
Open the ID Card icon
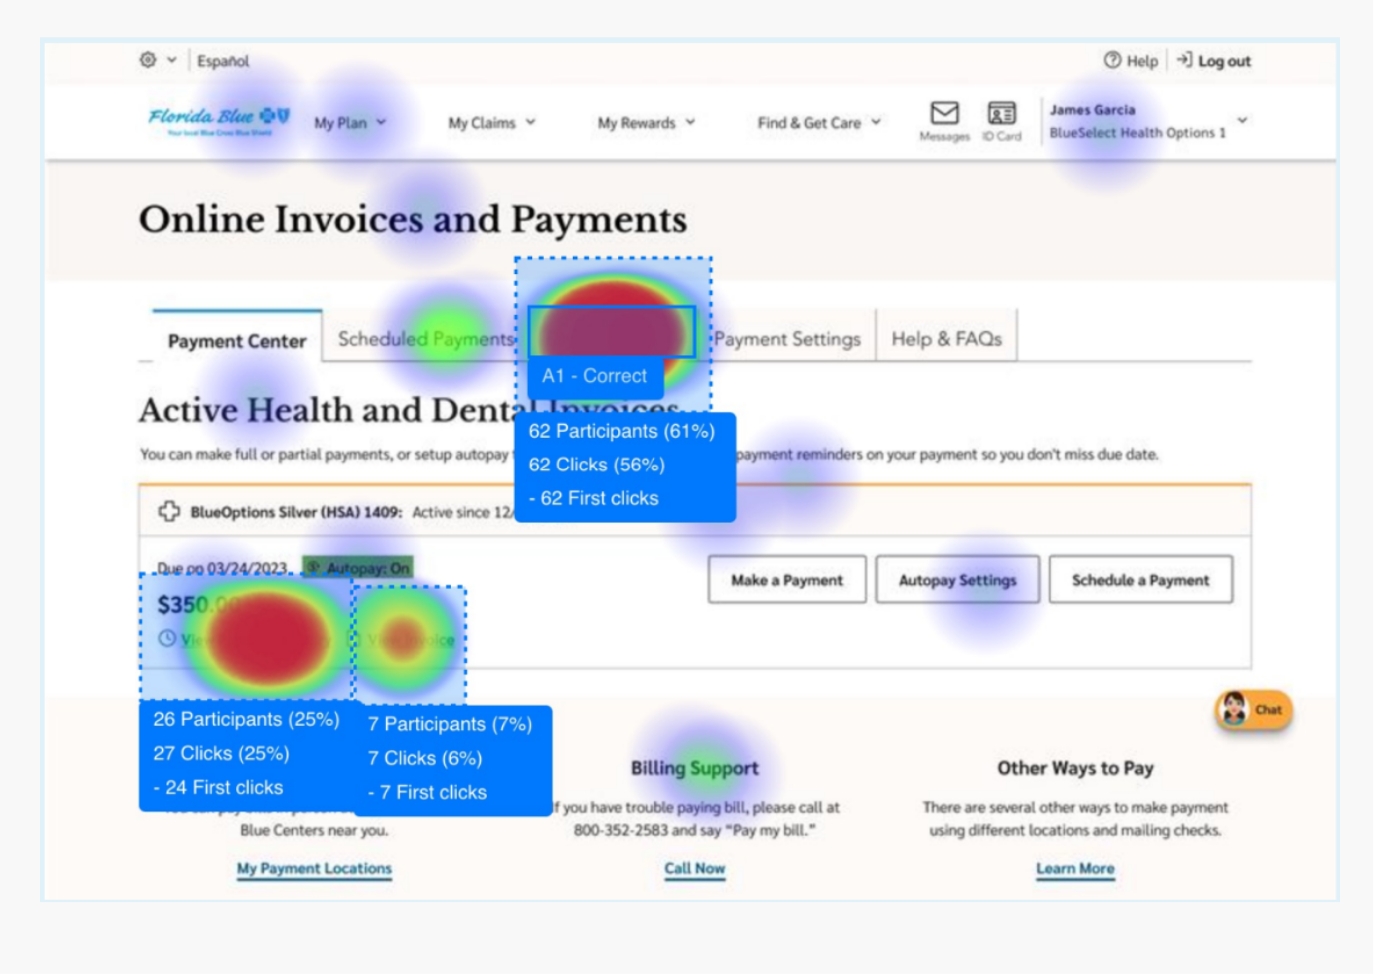tap(1001, 113)
